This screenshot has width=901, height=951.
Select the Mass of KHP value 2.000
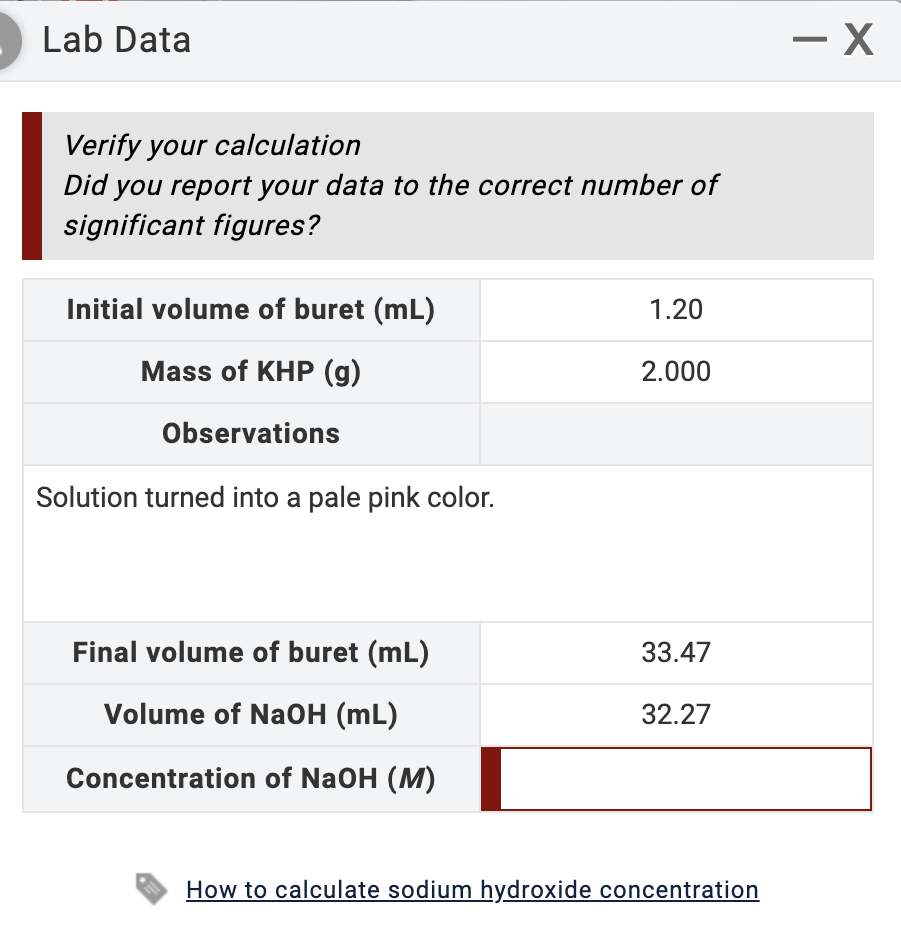tap(676, 371)
